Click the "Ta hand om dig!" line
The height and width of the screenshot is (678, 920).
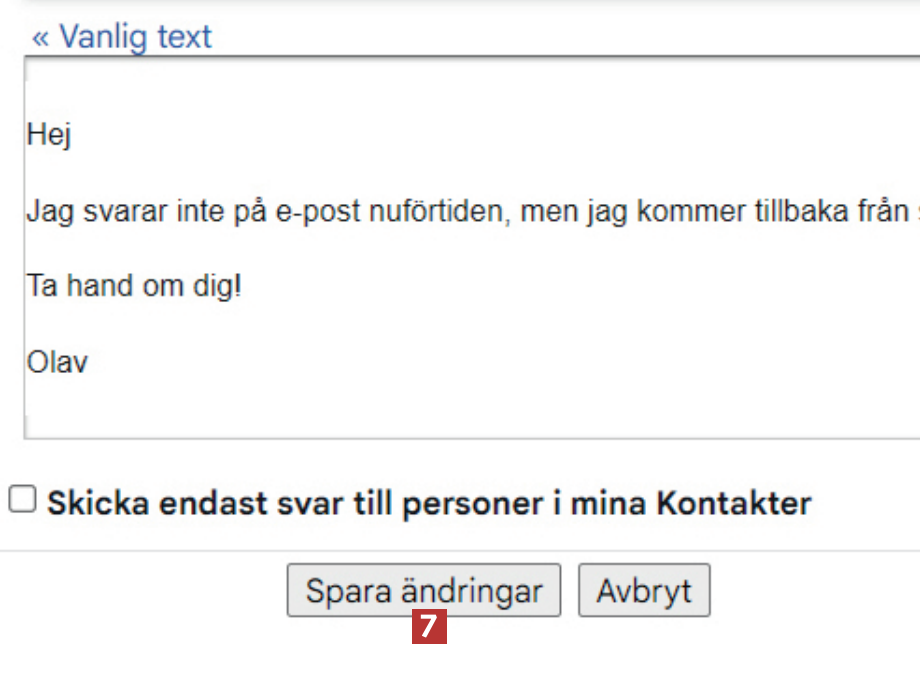(134, 286)
